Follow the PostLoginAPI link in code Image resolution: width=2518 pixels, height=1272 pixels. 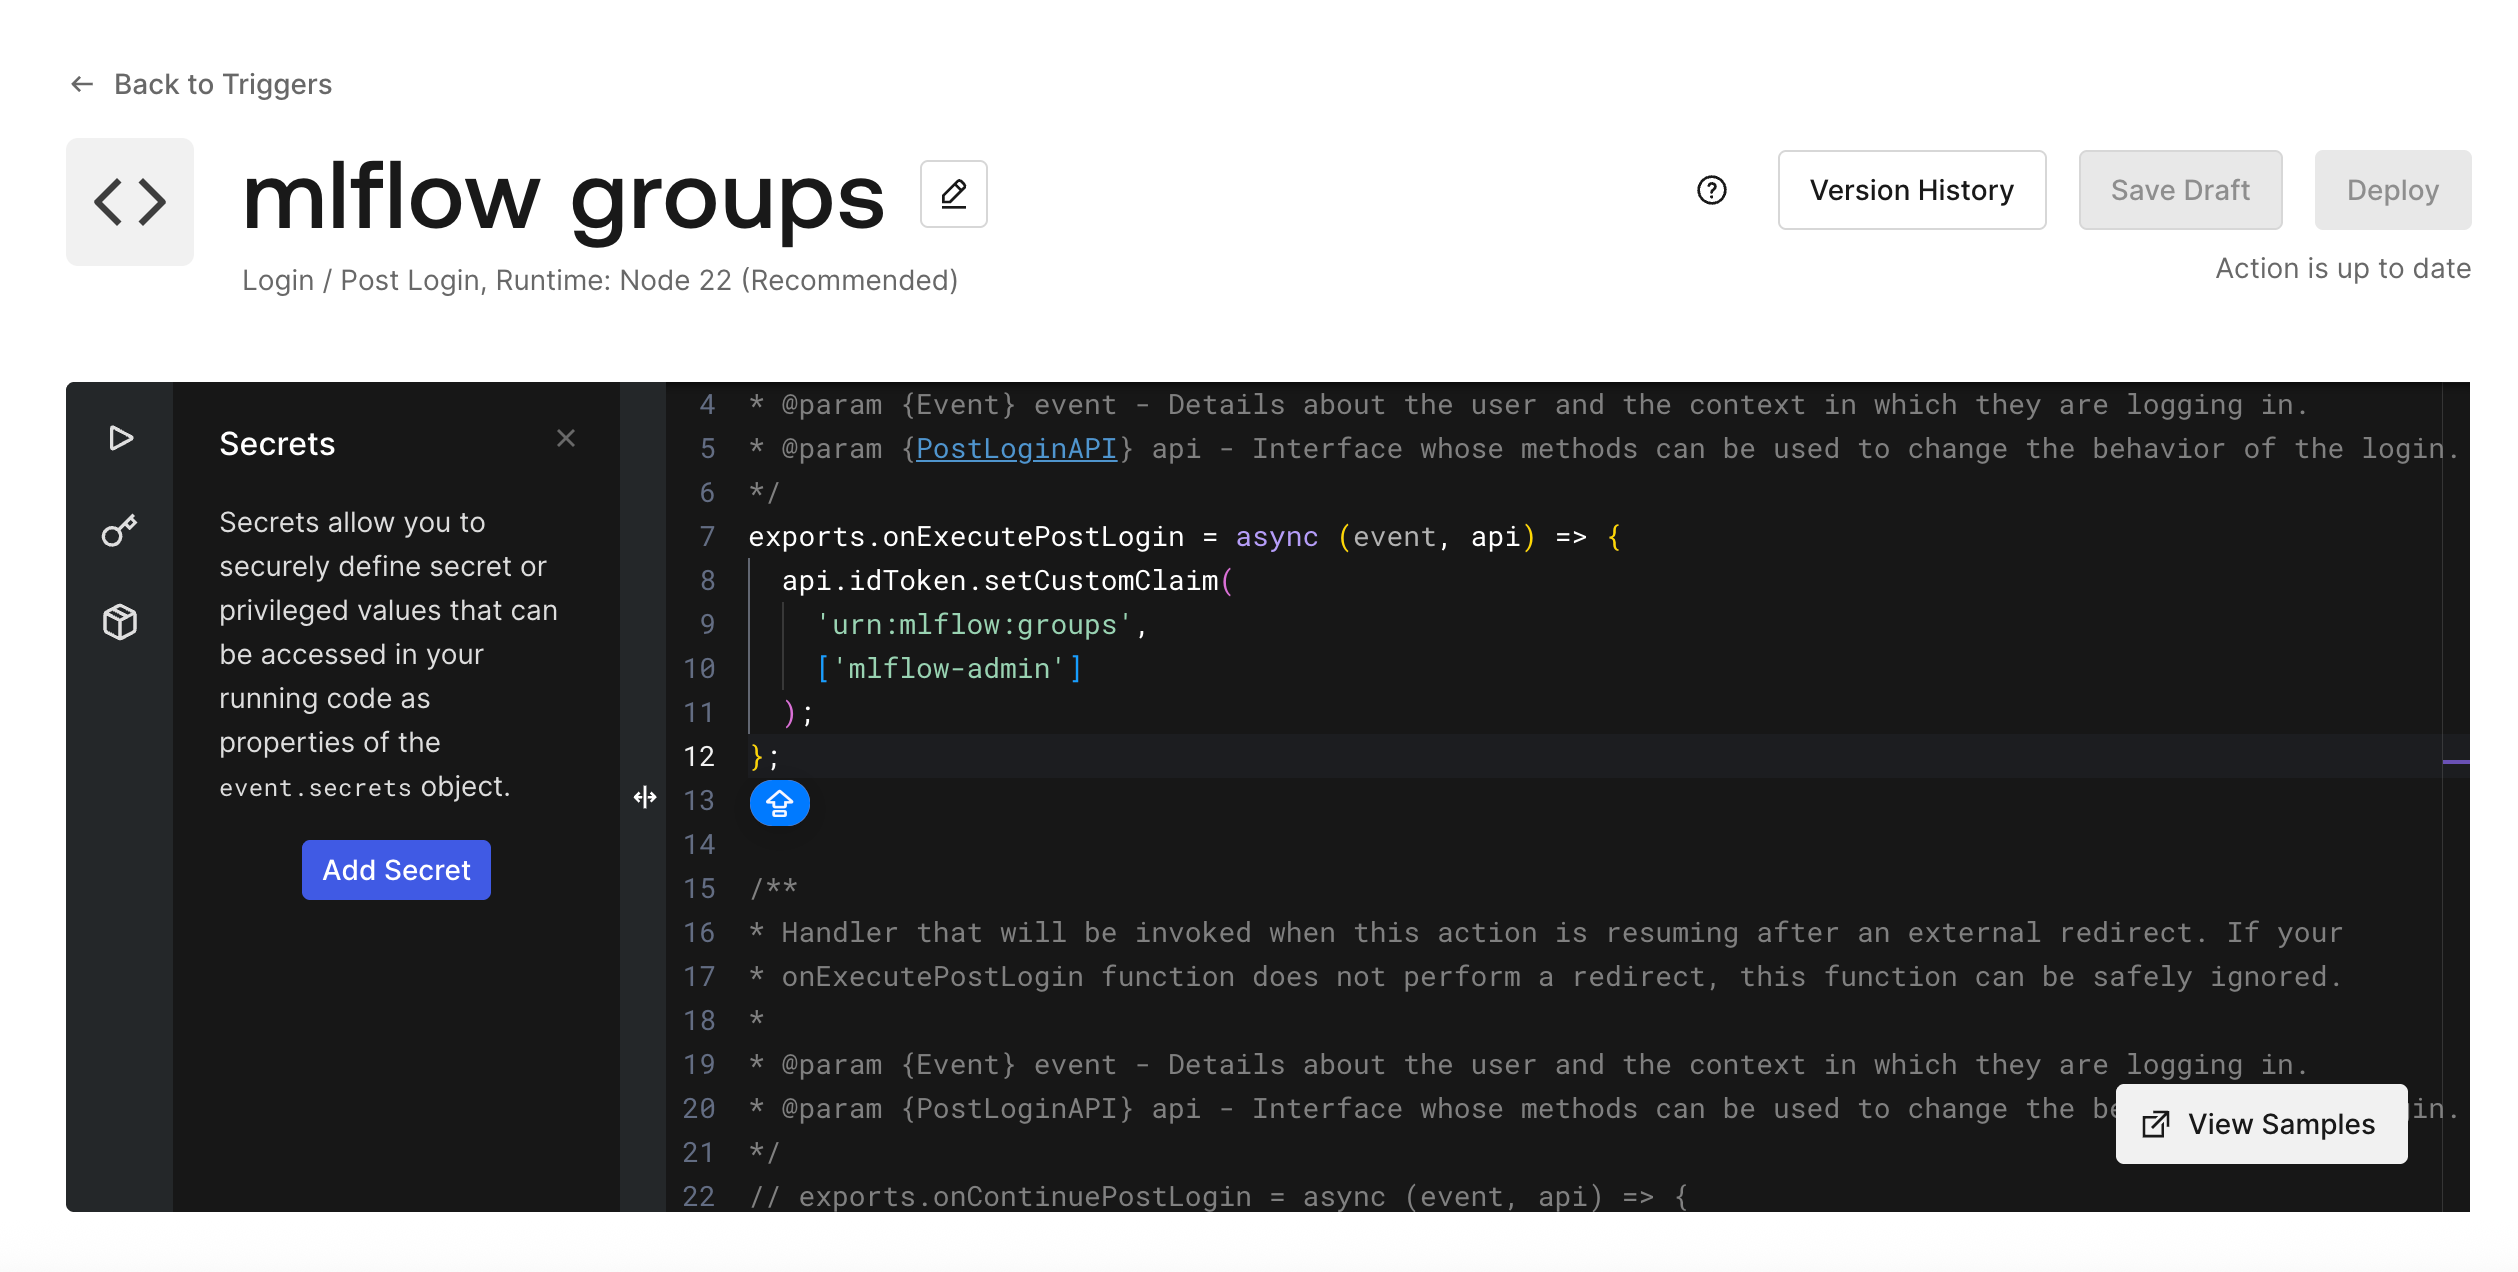1015,449
